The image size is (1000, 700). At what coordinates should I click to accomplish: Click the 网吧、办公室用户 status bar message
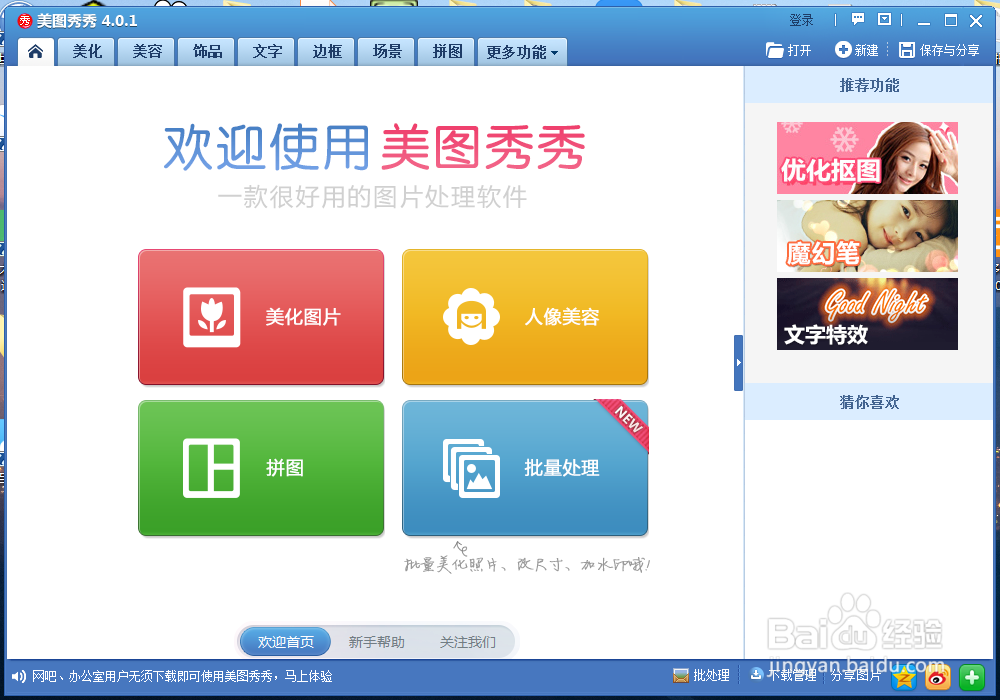pyautogui.click(x=182, y=676)
